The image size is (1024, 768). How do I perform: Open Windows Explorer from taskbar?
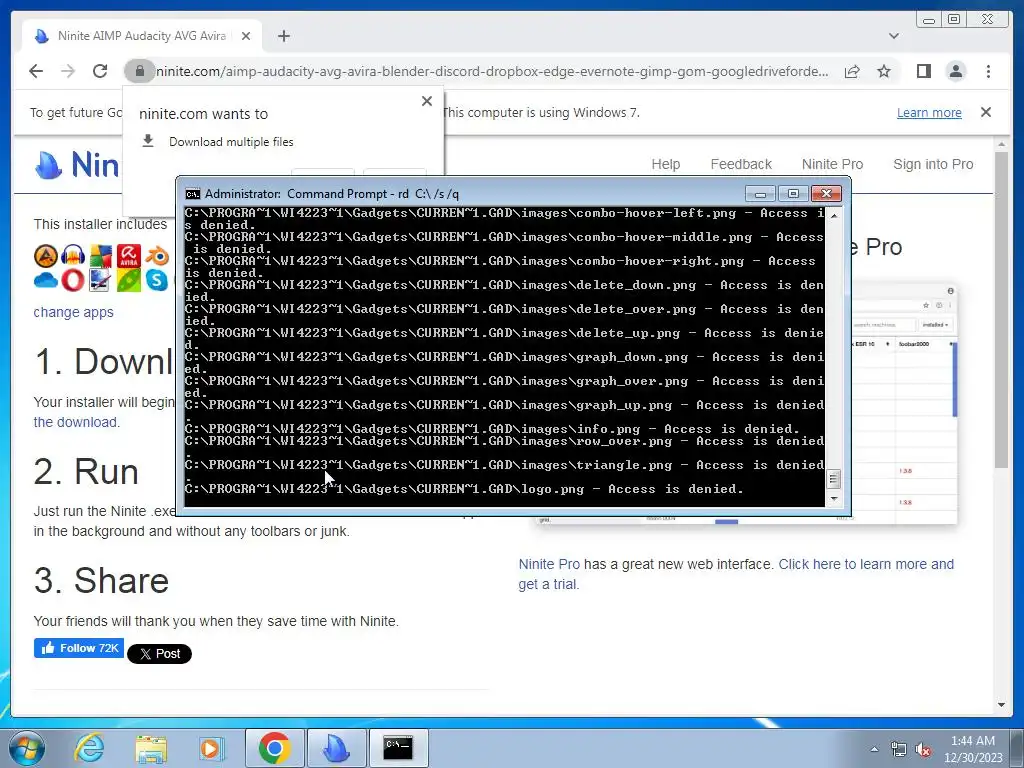151,748
